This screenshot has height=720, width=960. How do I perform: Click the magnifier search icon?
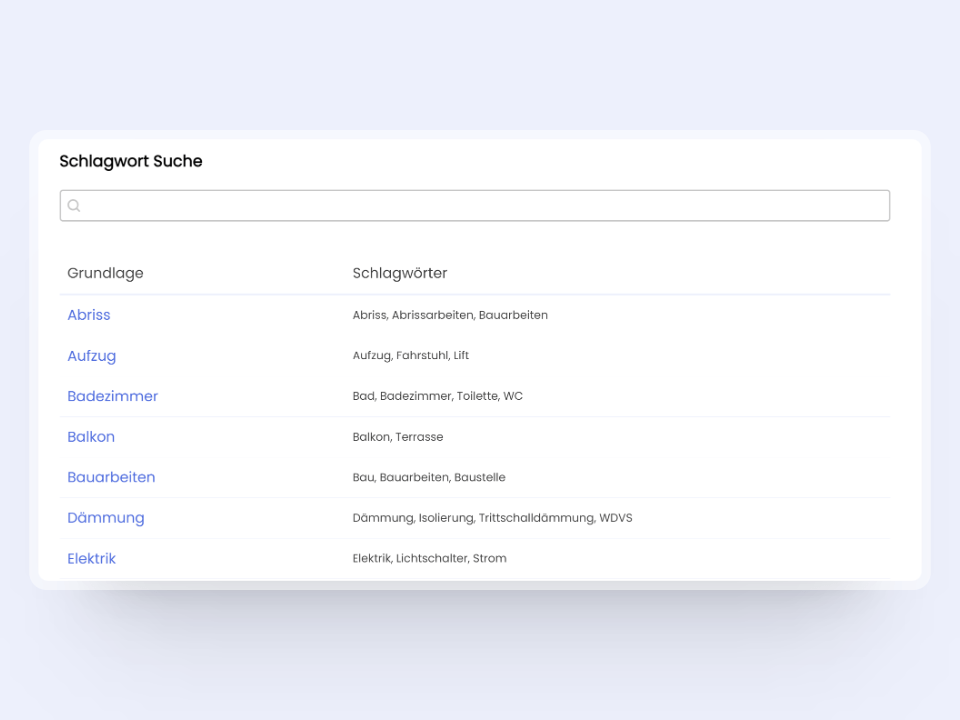74,206
